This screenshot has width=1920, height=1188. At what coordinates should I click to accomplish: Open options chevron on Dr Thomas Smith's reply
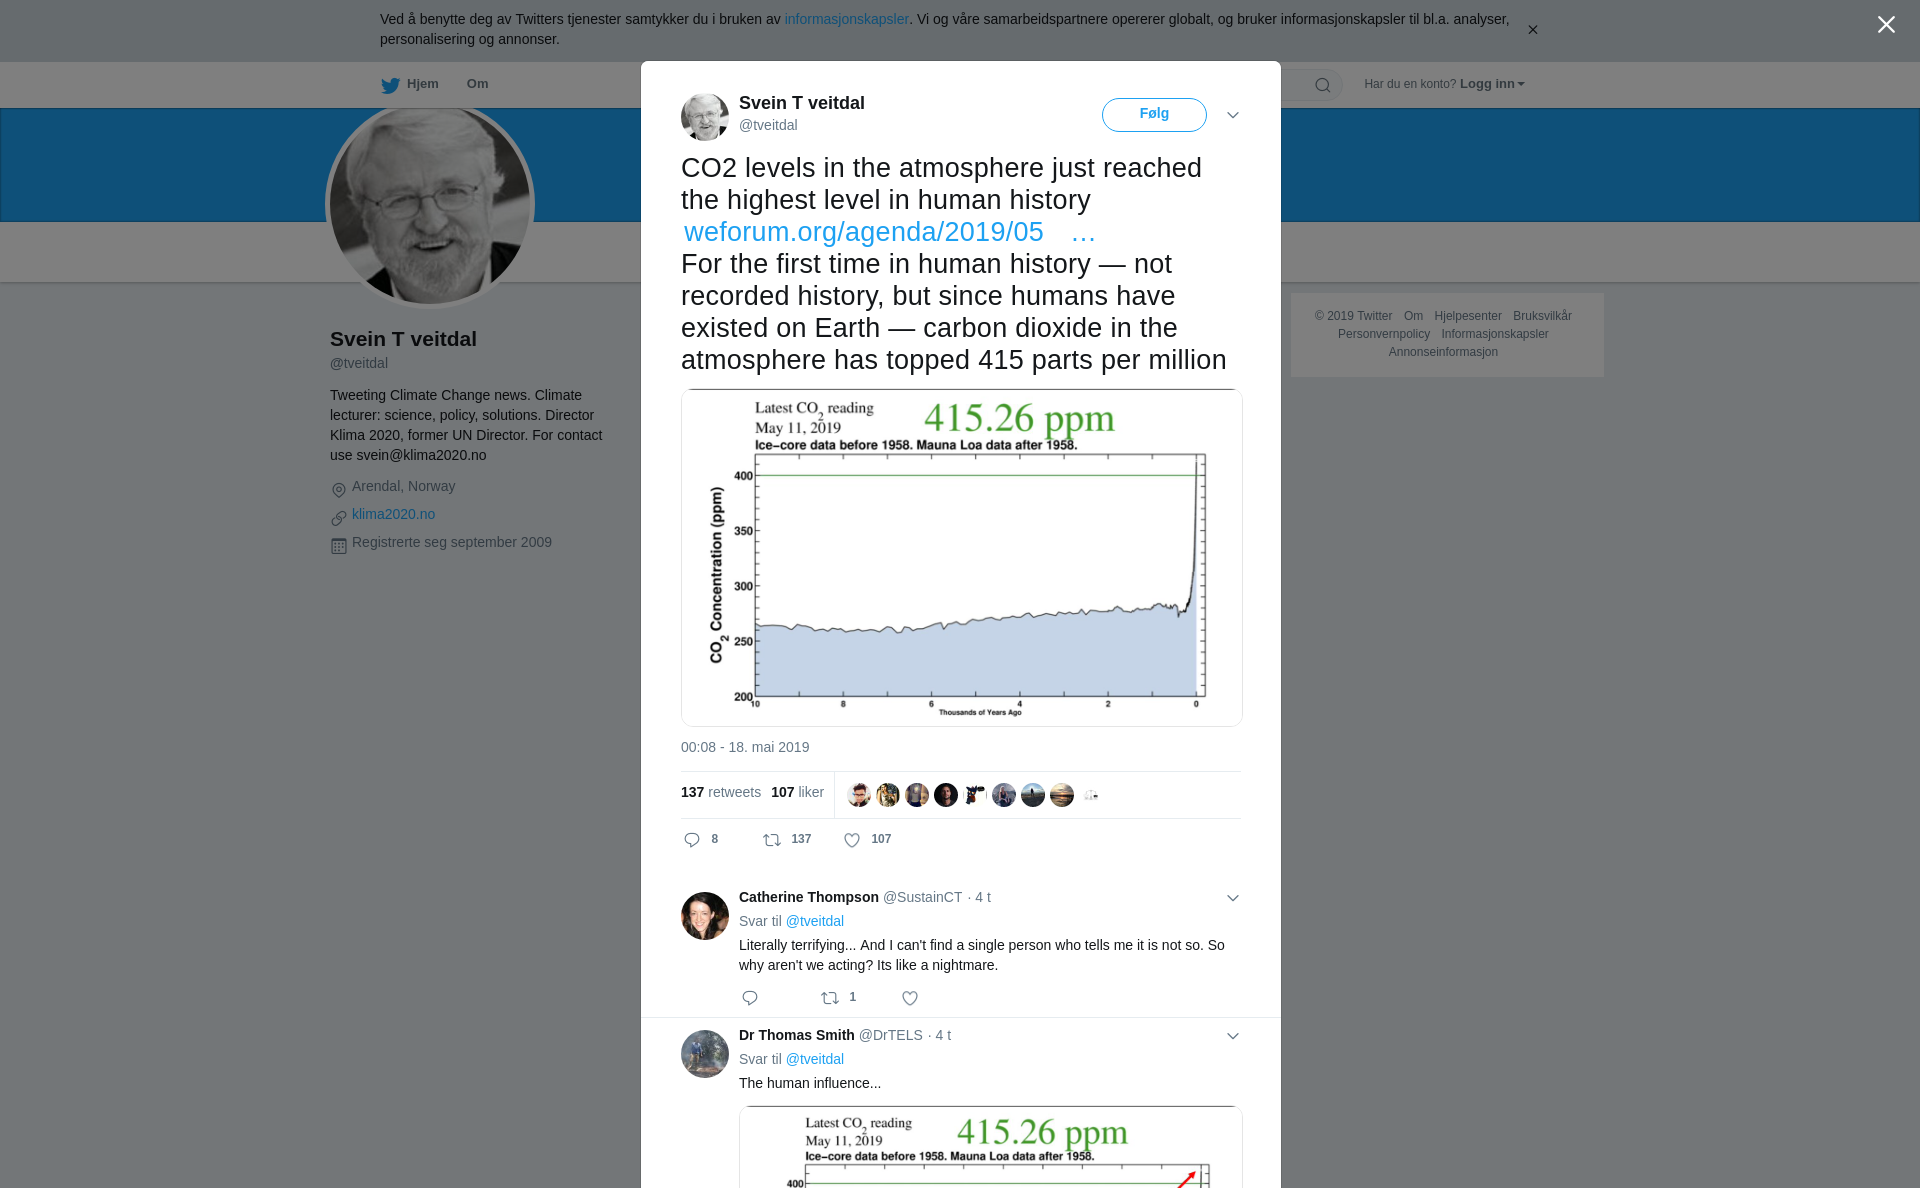pyautogui.click(x=1233, y=1036)
